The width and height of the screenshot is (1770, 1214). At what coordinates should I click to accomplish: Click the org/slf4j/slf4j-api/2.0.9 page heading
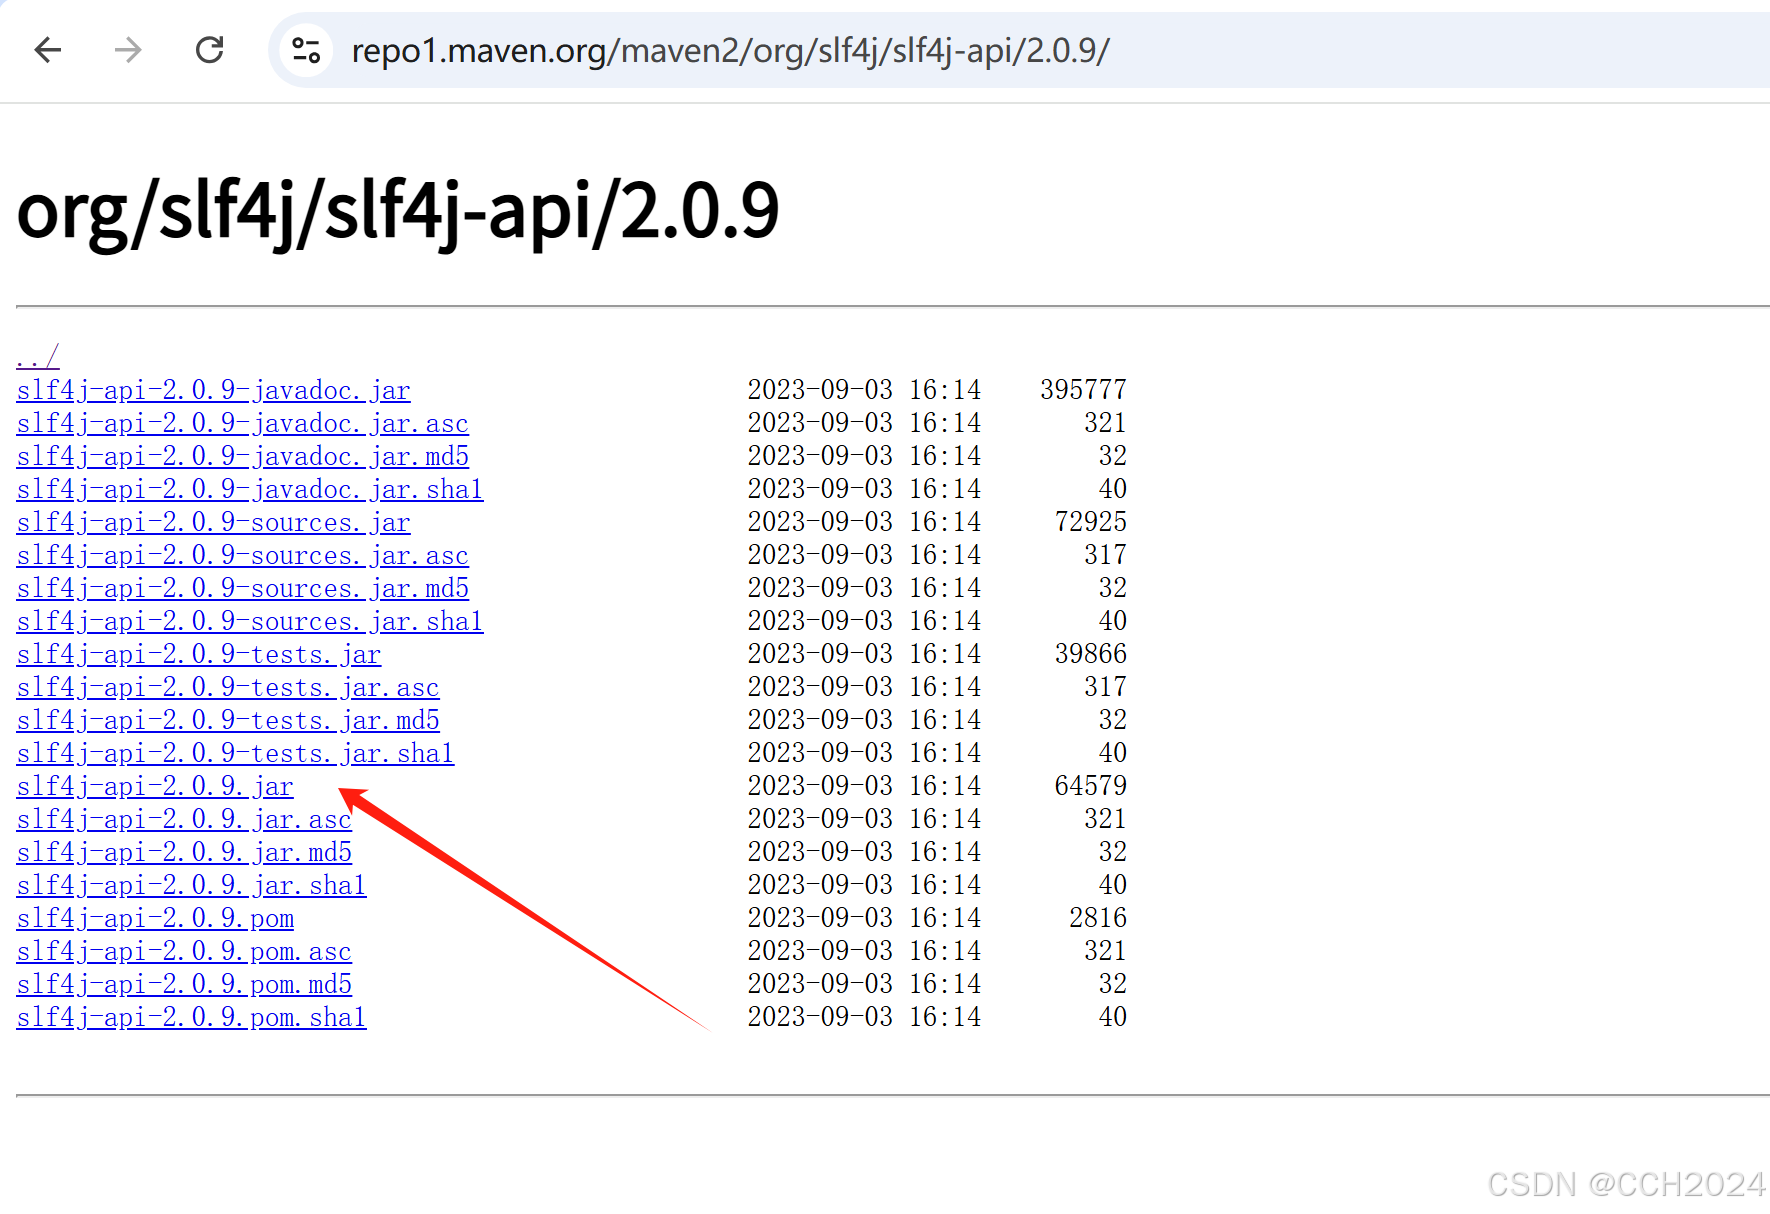(x=398, y=212)
